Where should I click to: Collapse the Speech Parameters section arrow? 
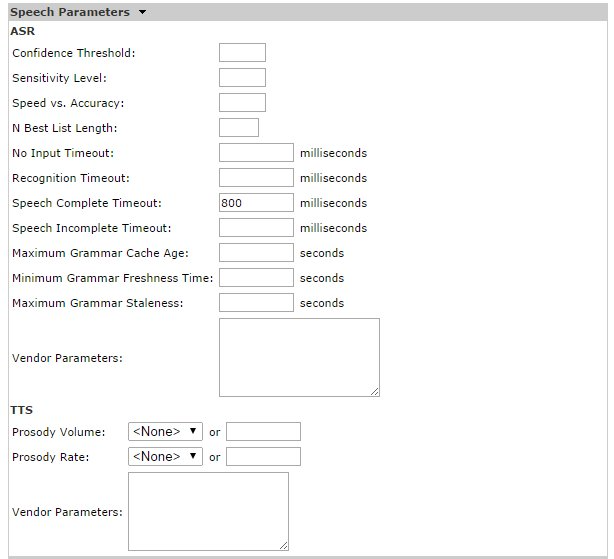143,13
